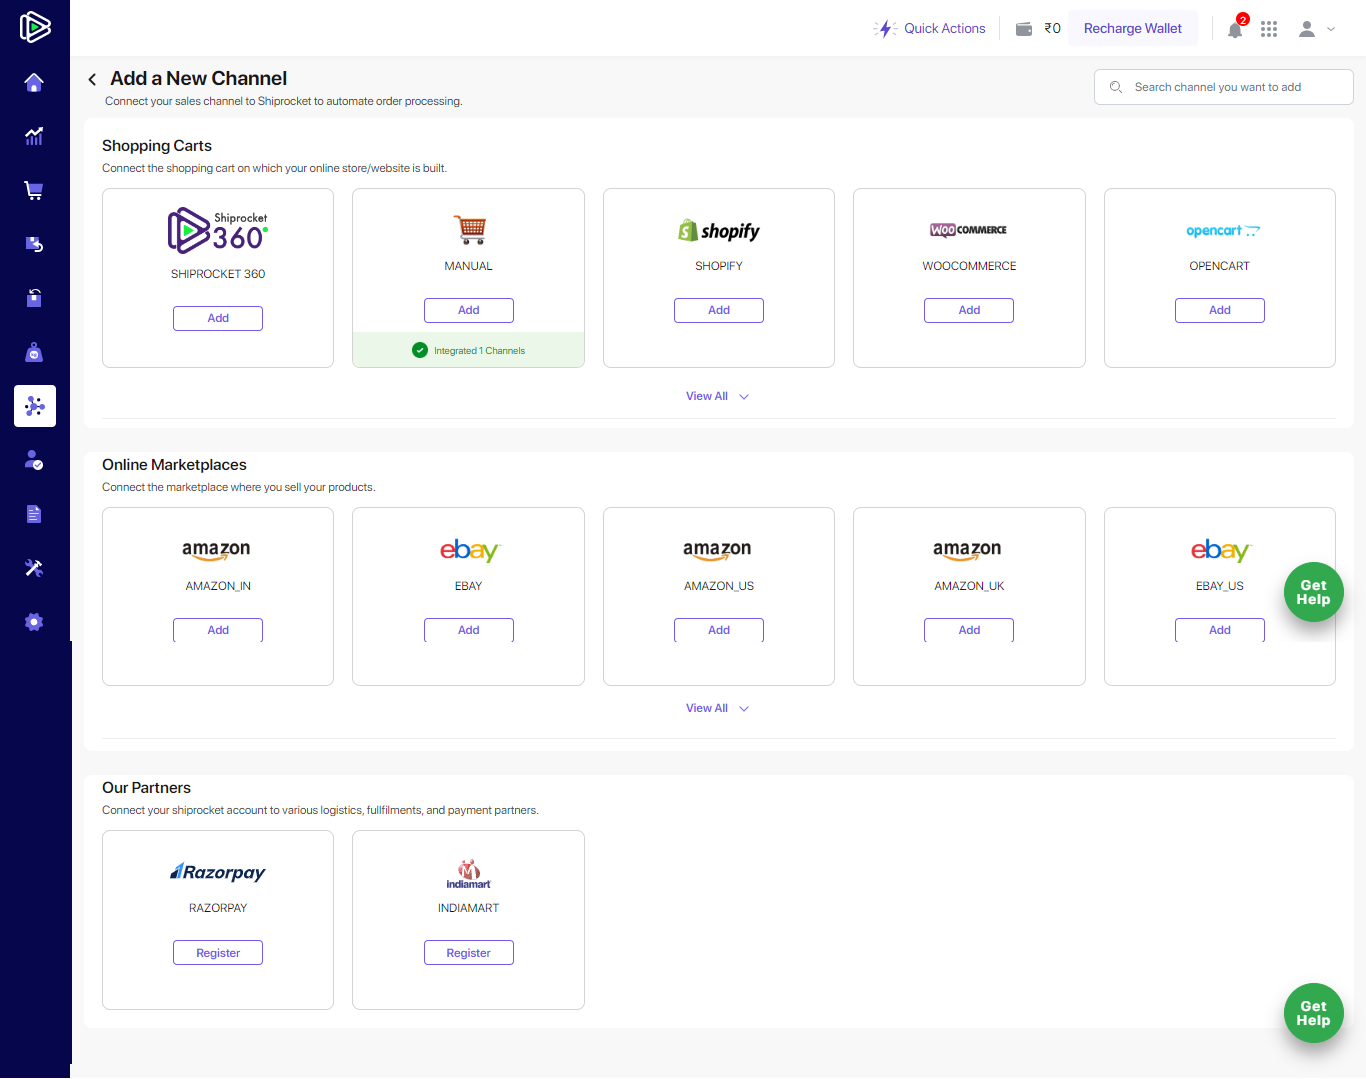The height and width of the screenshot is (1079, 1366).
Task: Open the Settings gear at sidebar bottom
Action: point(34,621)
